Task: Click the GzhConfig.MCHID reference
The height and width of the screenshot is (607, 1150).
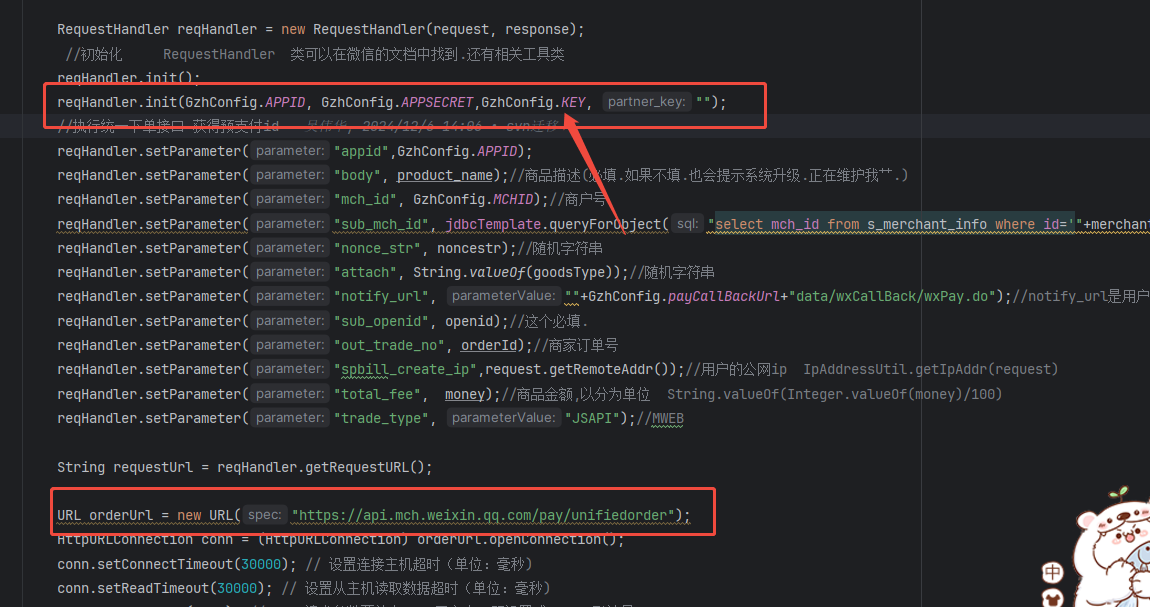Action: (x=473, y=199)
